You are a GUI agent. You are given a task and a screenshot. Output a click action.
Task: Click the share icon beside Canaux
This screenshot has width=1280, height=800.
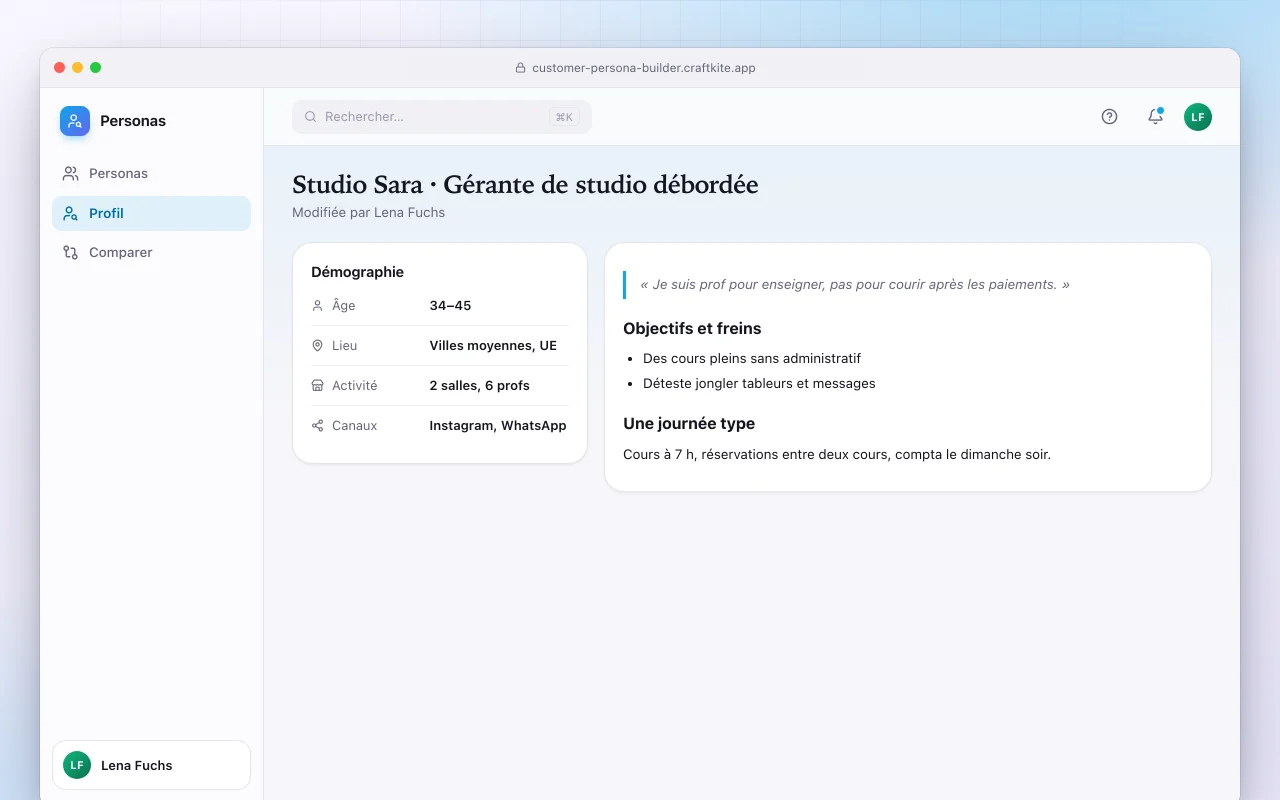point(318,426)
